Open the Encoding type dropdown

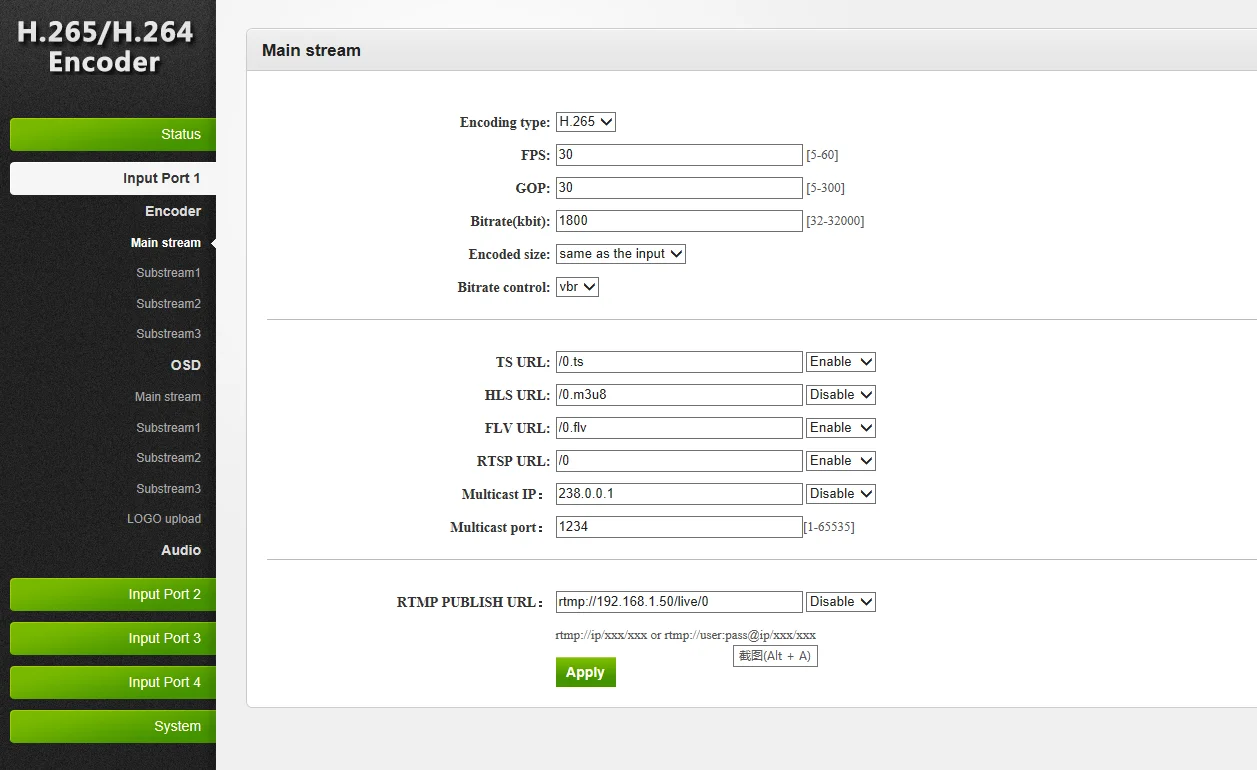[x=586, y=122]
